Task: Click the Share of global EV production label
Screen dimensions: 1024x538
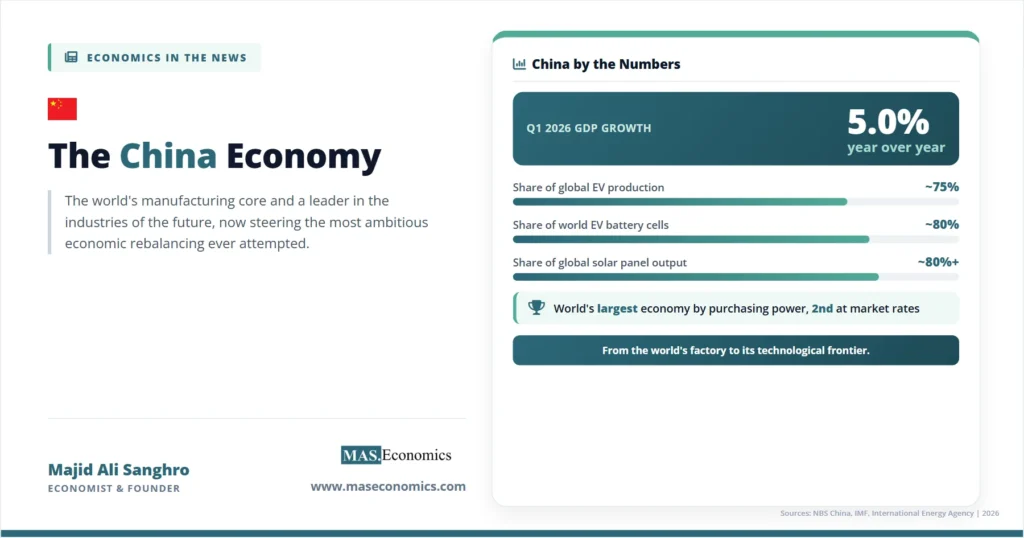Action: pos(588,187)
